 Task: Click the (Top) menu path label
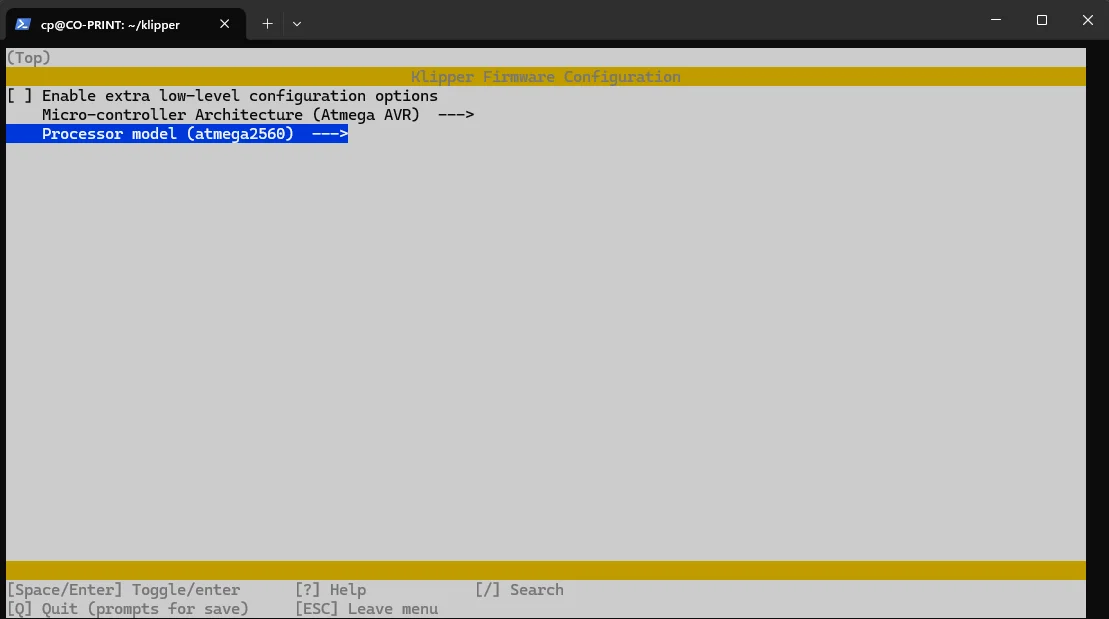coord(28,57)
